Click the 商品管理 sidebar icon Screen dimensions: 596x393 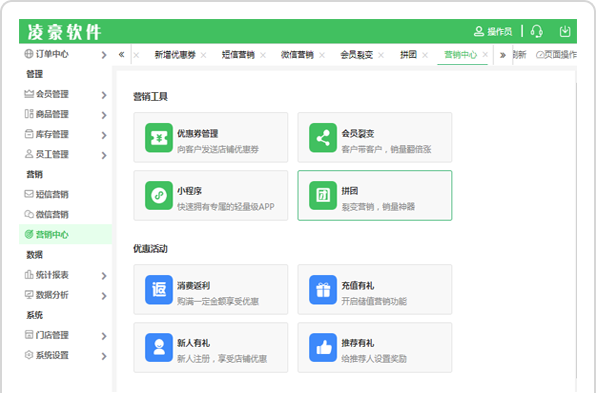[29, 114]
